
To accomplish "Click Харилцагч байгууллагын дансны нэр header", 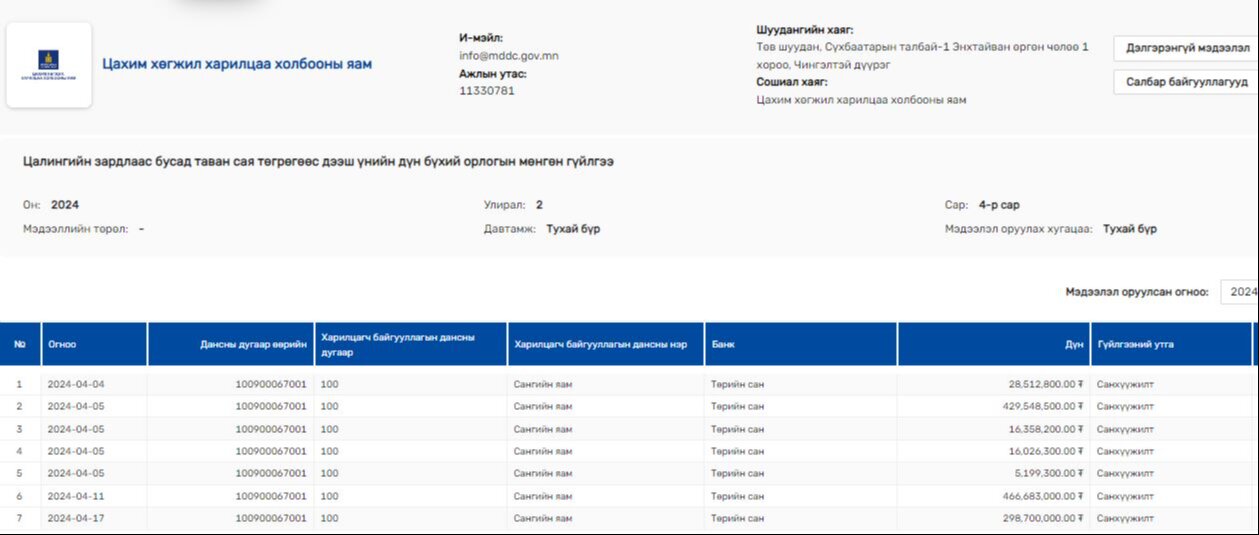I will point(600,344).
